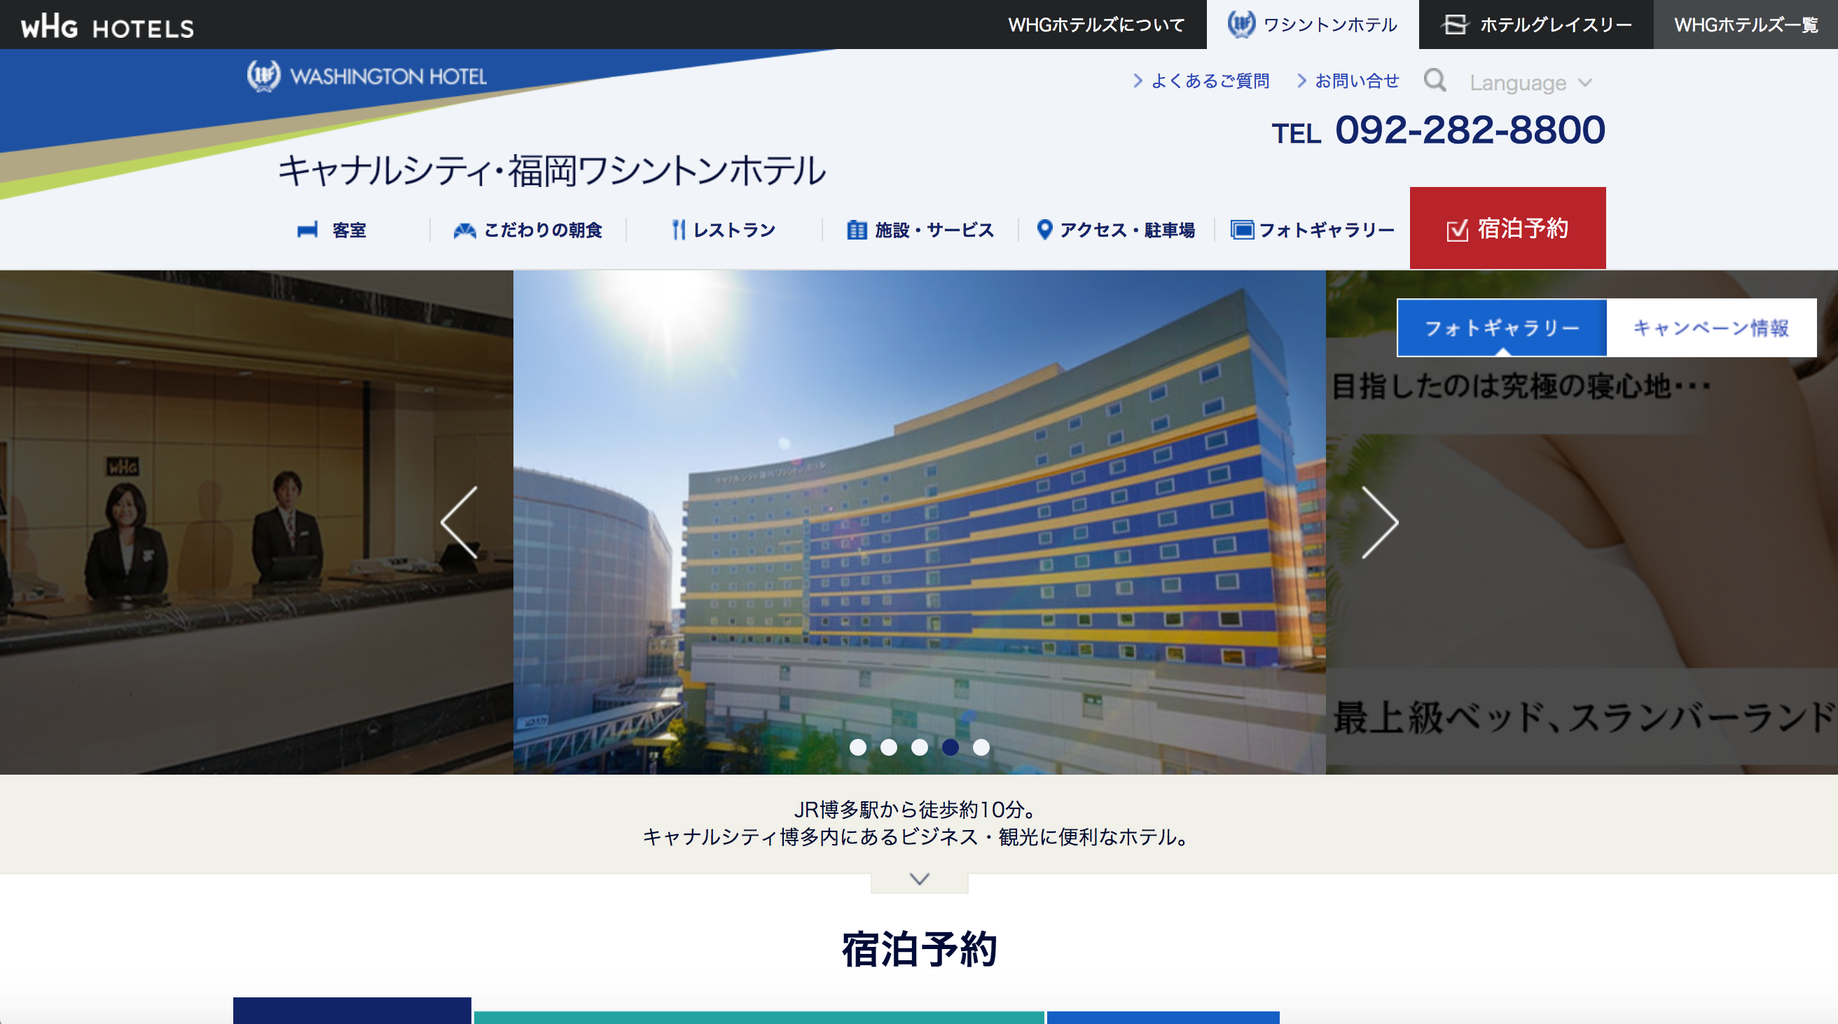This screenshot has height=1024, width=1838.
Task: Click the Washington emblem in ワシントンホテル tab
Action: pos(1241,24)
